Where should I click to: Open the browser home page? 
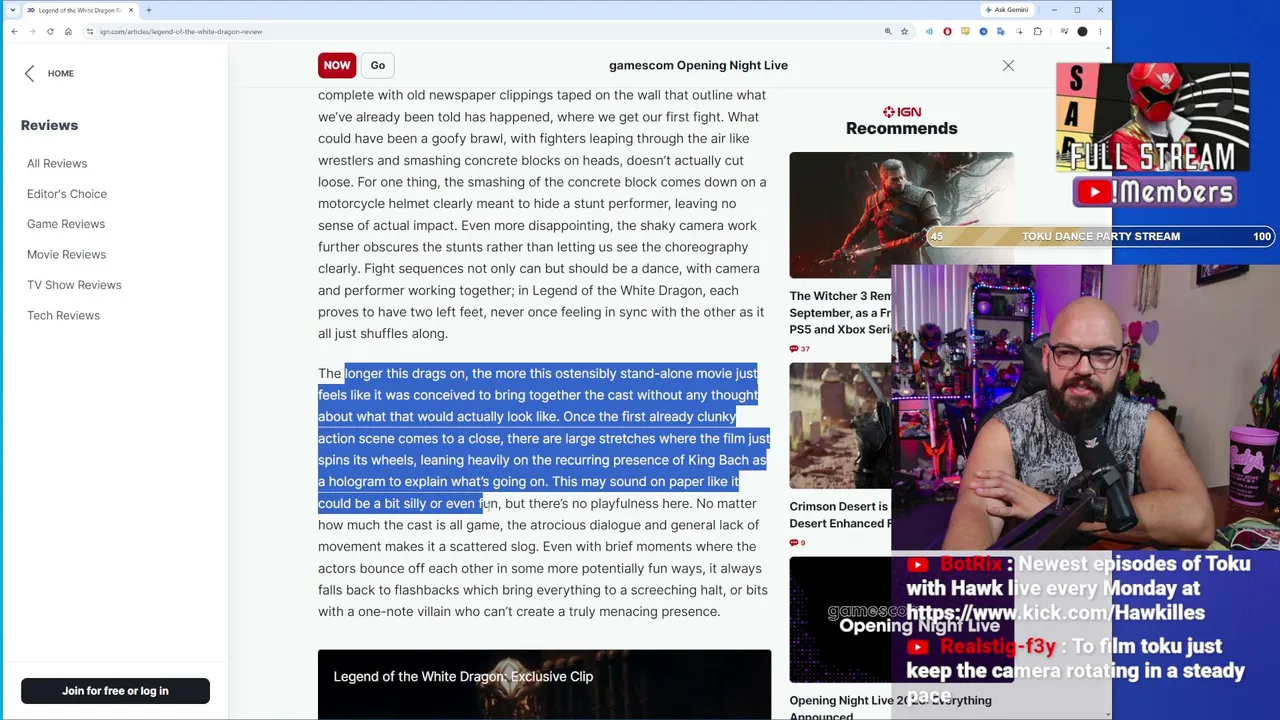(x=68, y=32)
